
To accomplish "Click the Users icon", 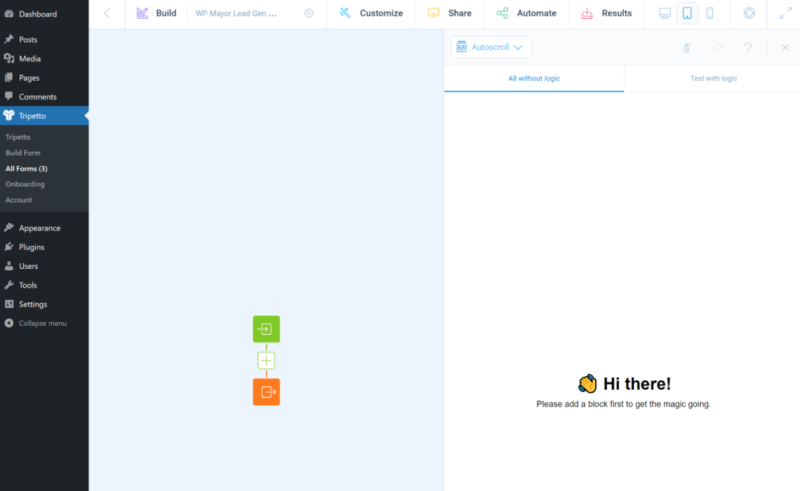I will point(9,266).
